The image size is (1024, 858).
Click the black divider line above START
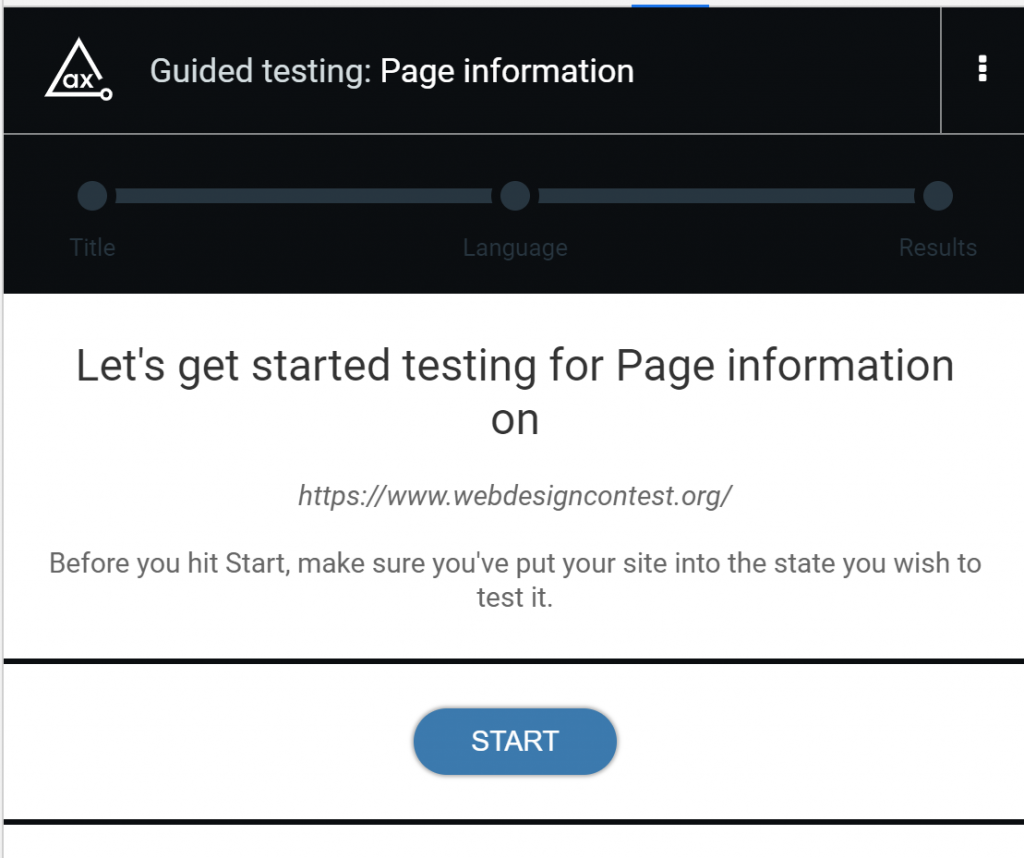tap(513, 661)
